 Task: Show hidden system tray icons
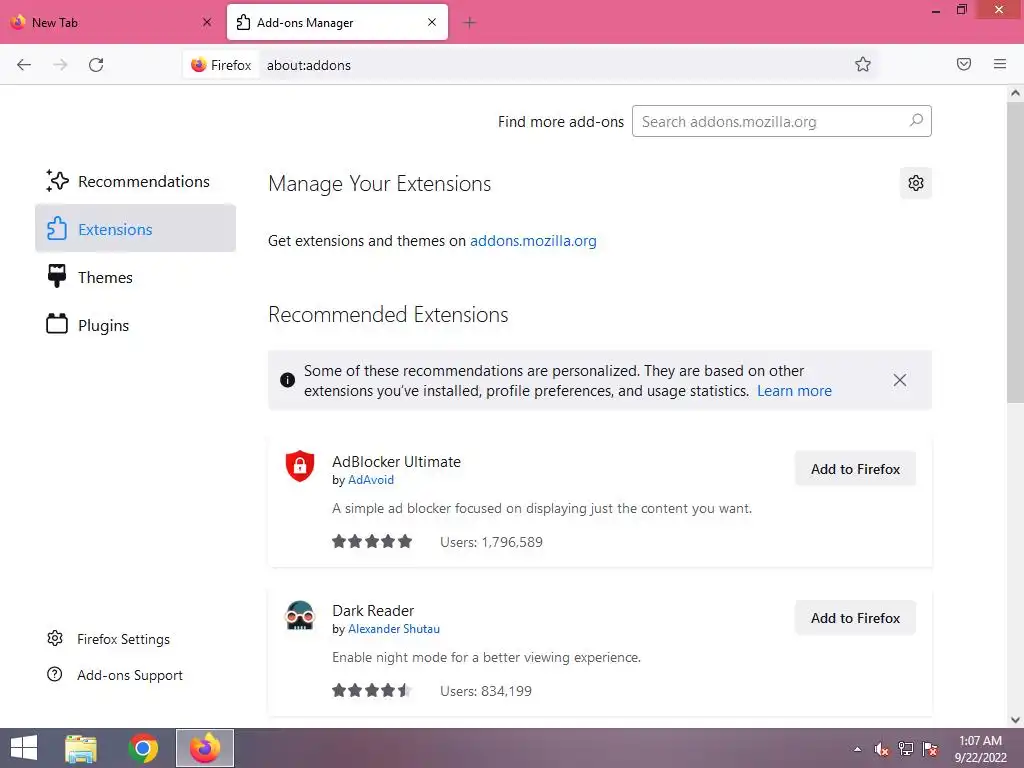tap(857, 749)
